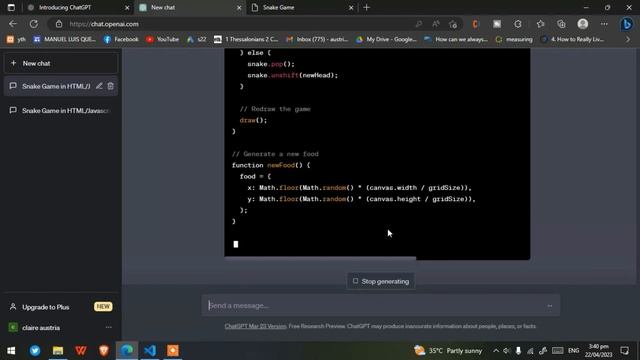The image size is (640, 360).
Task: Click the code block horizontal scrollbar
Action: point(320,258)
